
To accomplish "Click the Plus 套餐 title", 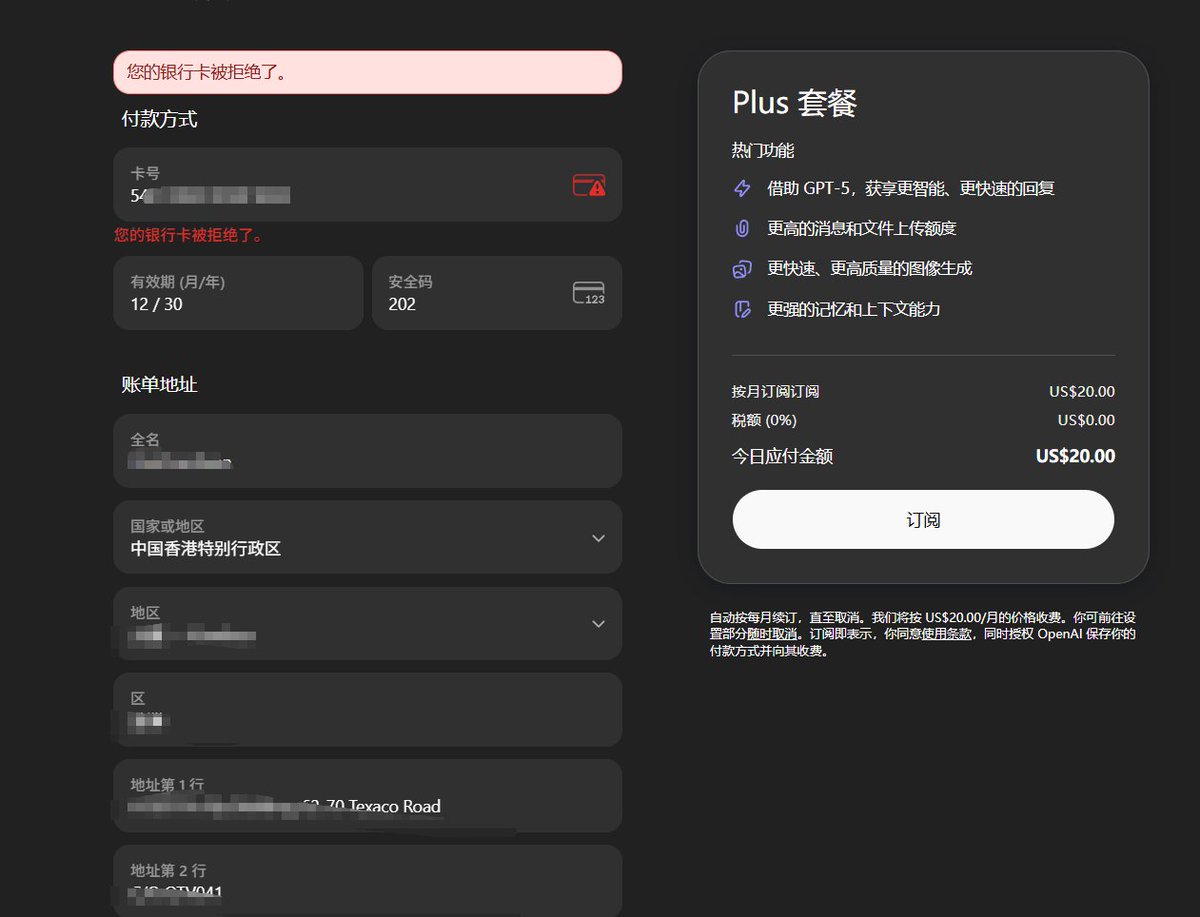I will [x=795, y=103].
